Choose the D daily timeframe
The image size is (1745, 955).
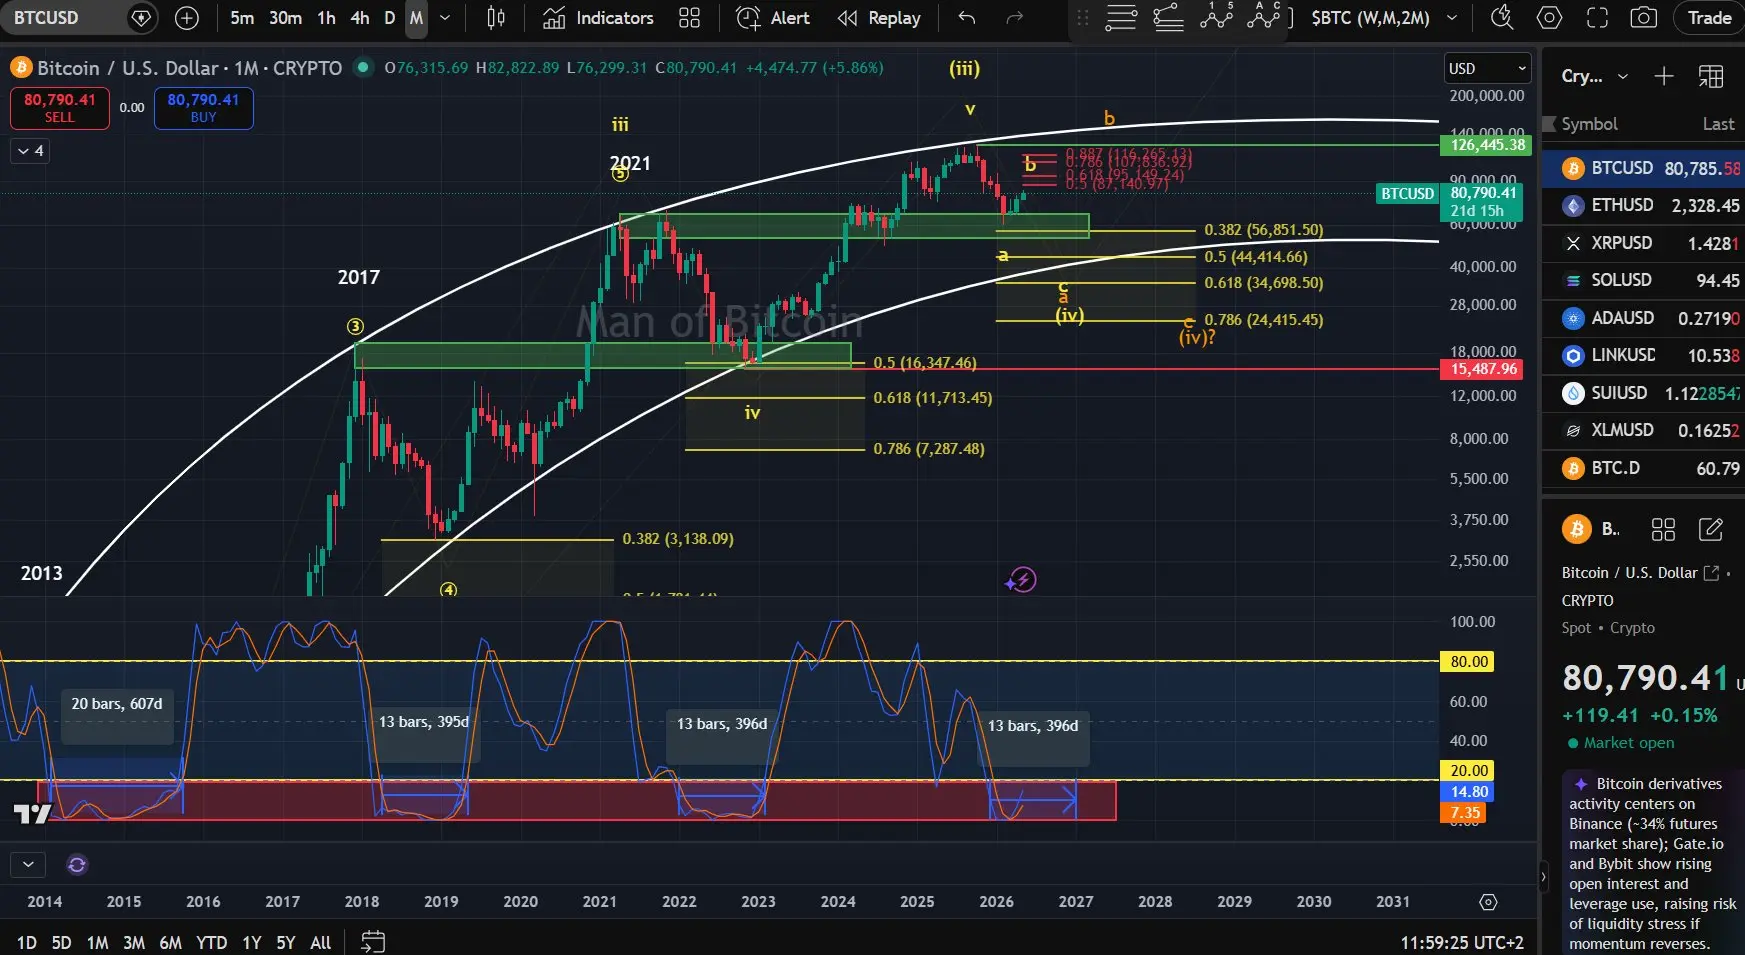coord(390,18)
